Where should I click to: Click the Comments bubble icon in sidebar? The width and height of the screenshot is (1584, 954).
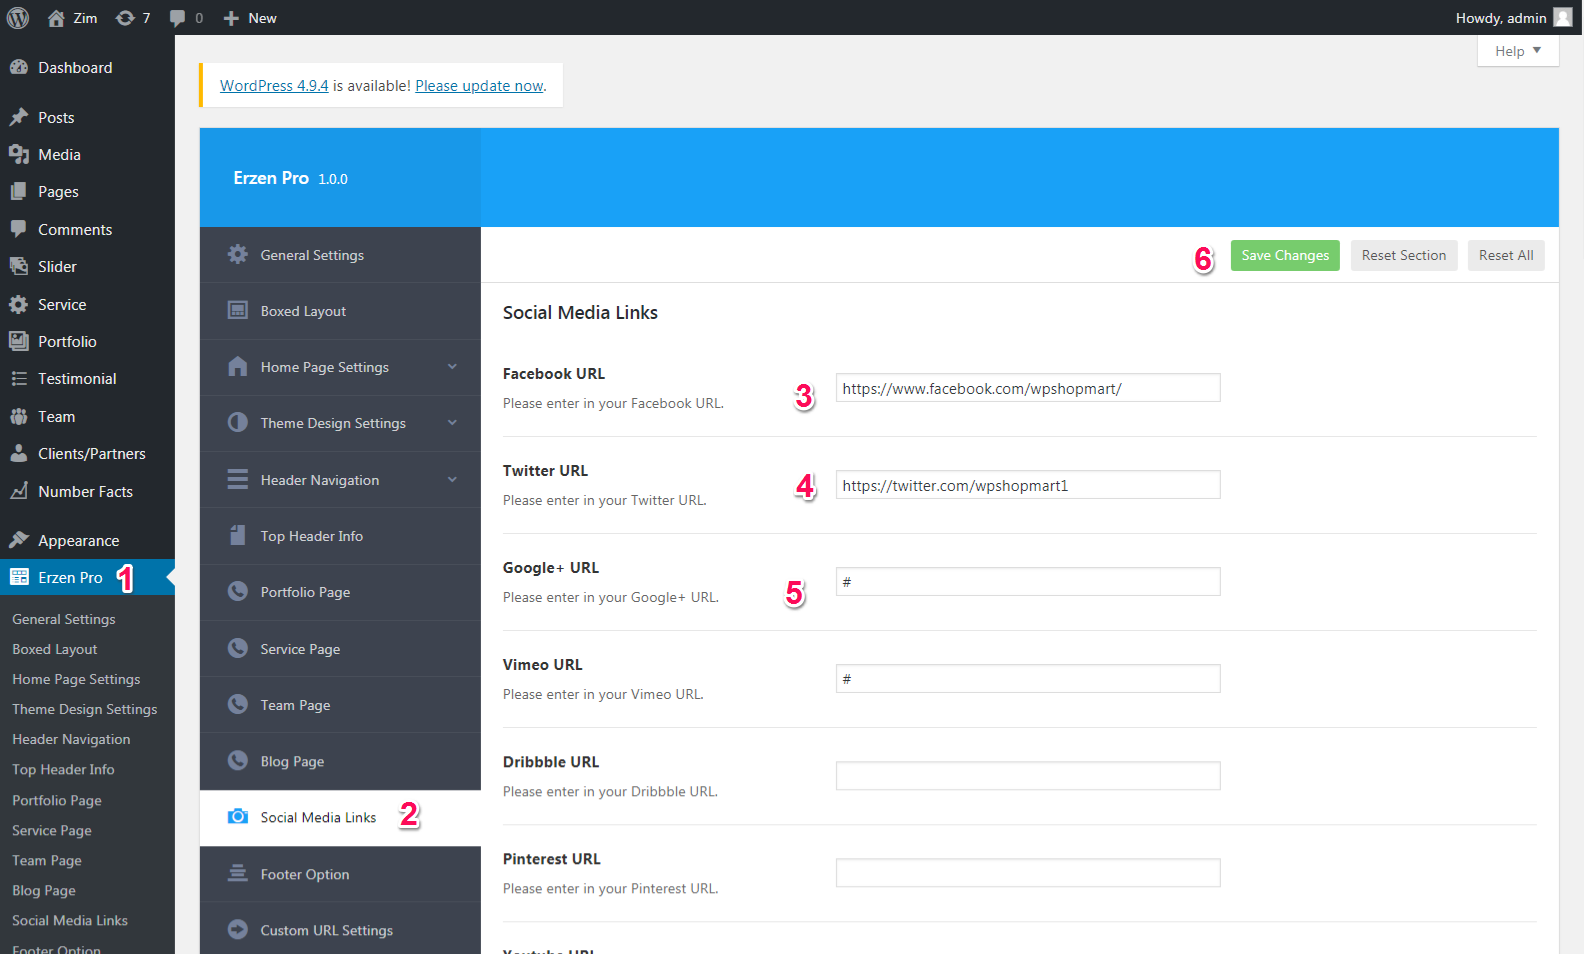pos(18,229)
